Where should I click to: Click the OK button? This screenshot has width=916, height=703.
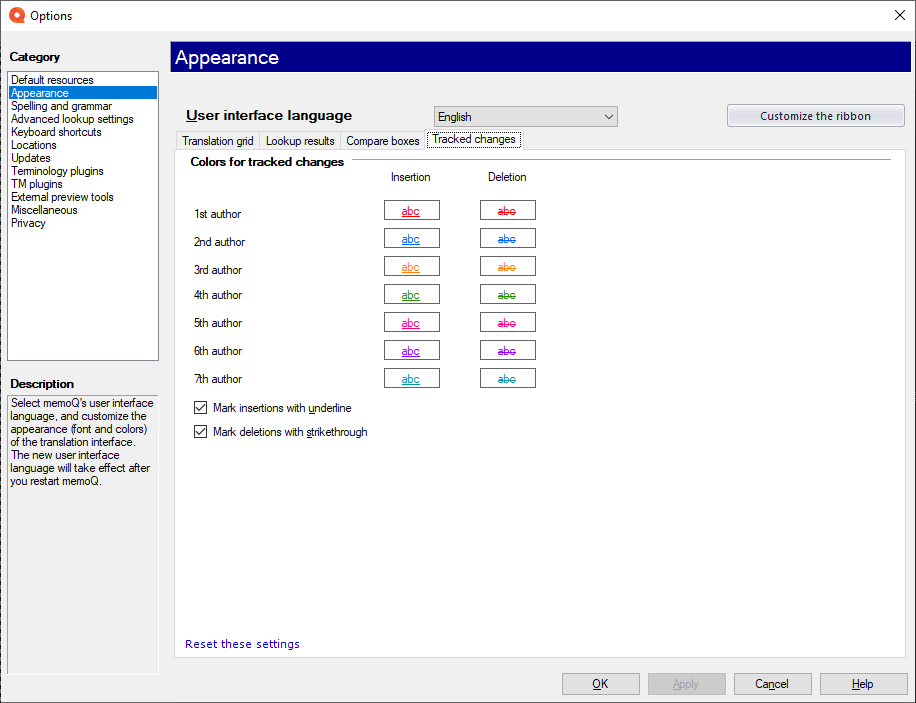pos(601,684)
